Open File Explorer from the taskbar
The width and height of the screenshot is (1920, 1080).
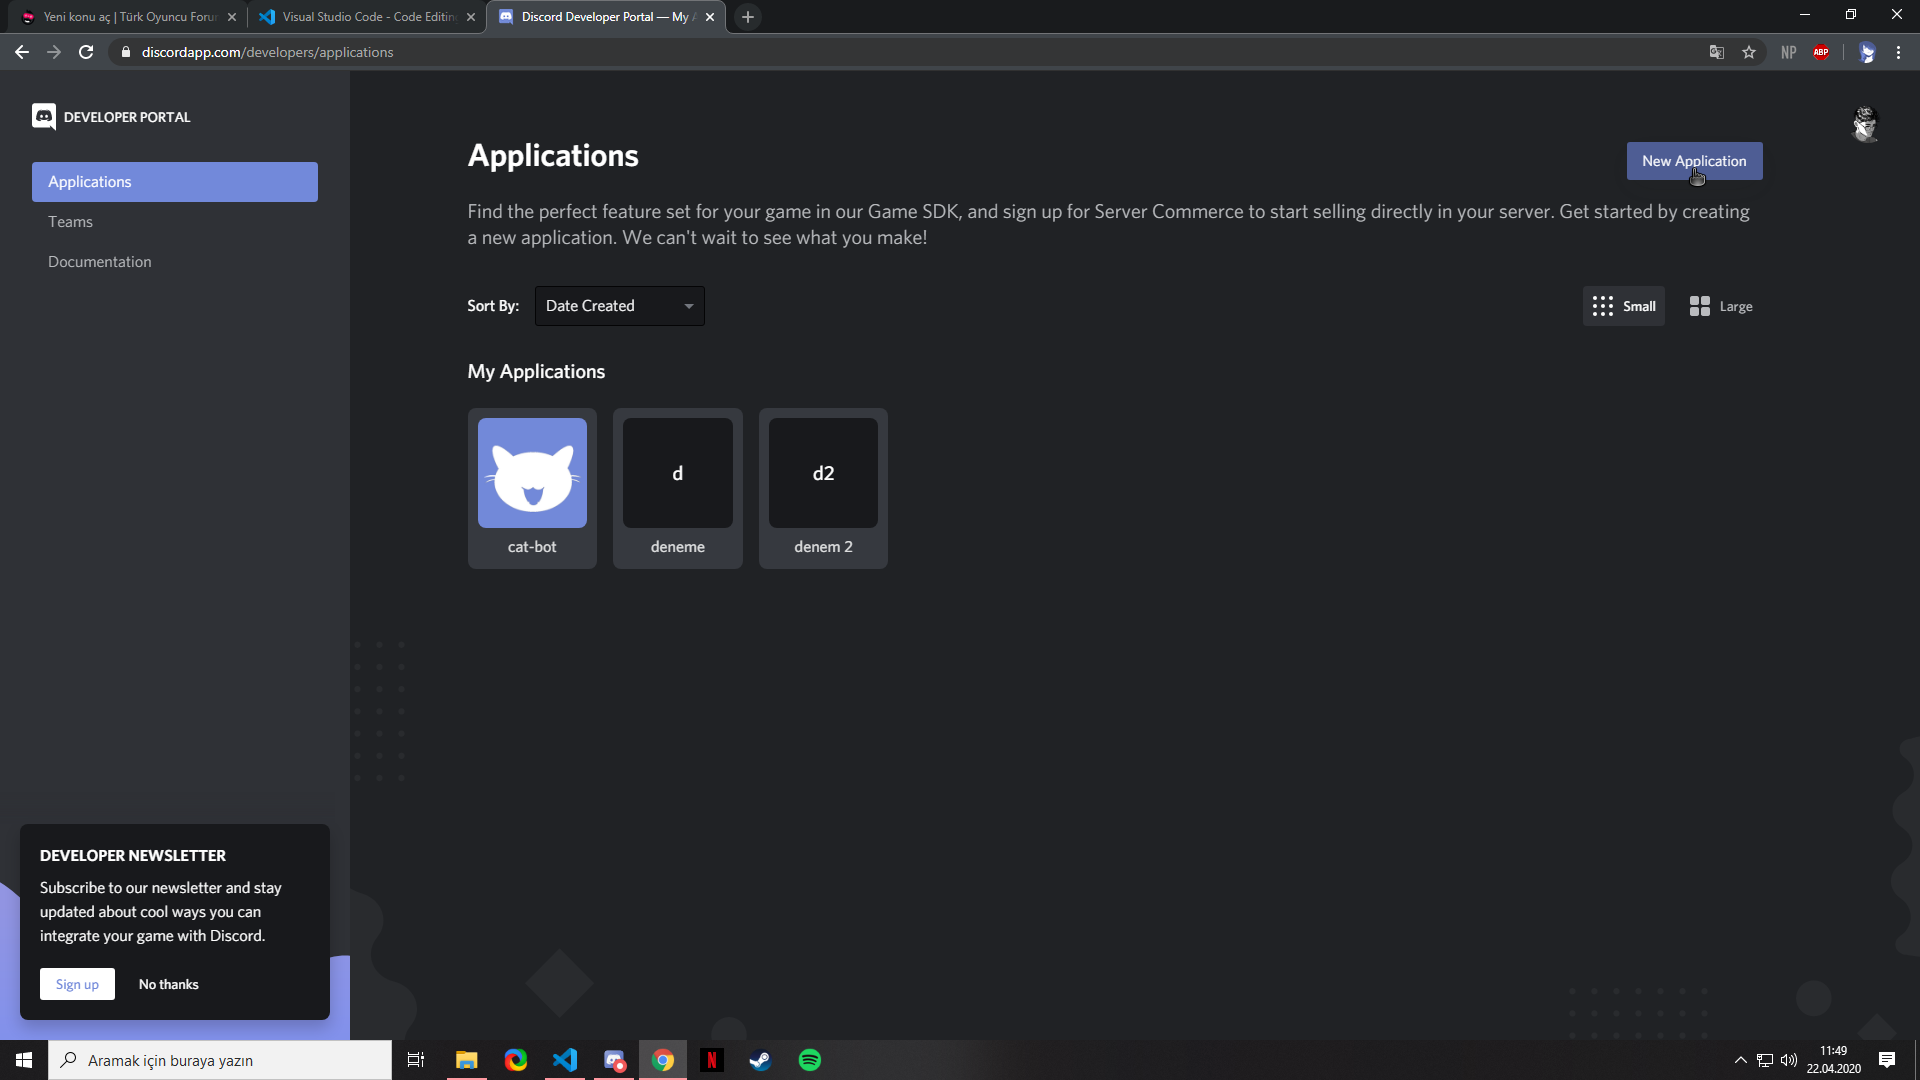pos(466,1060)
